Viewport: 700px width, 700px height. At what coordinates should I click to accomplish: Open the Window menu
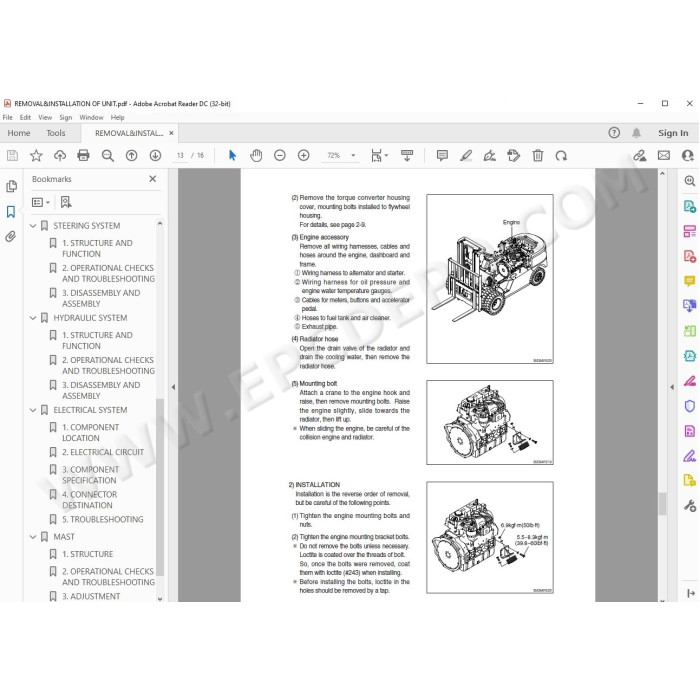pyautogui.click(x=91, y=117)
